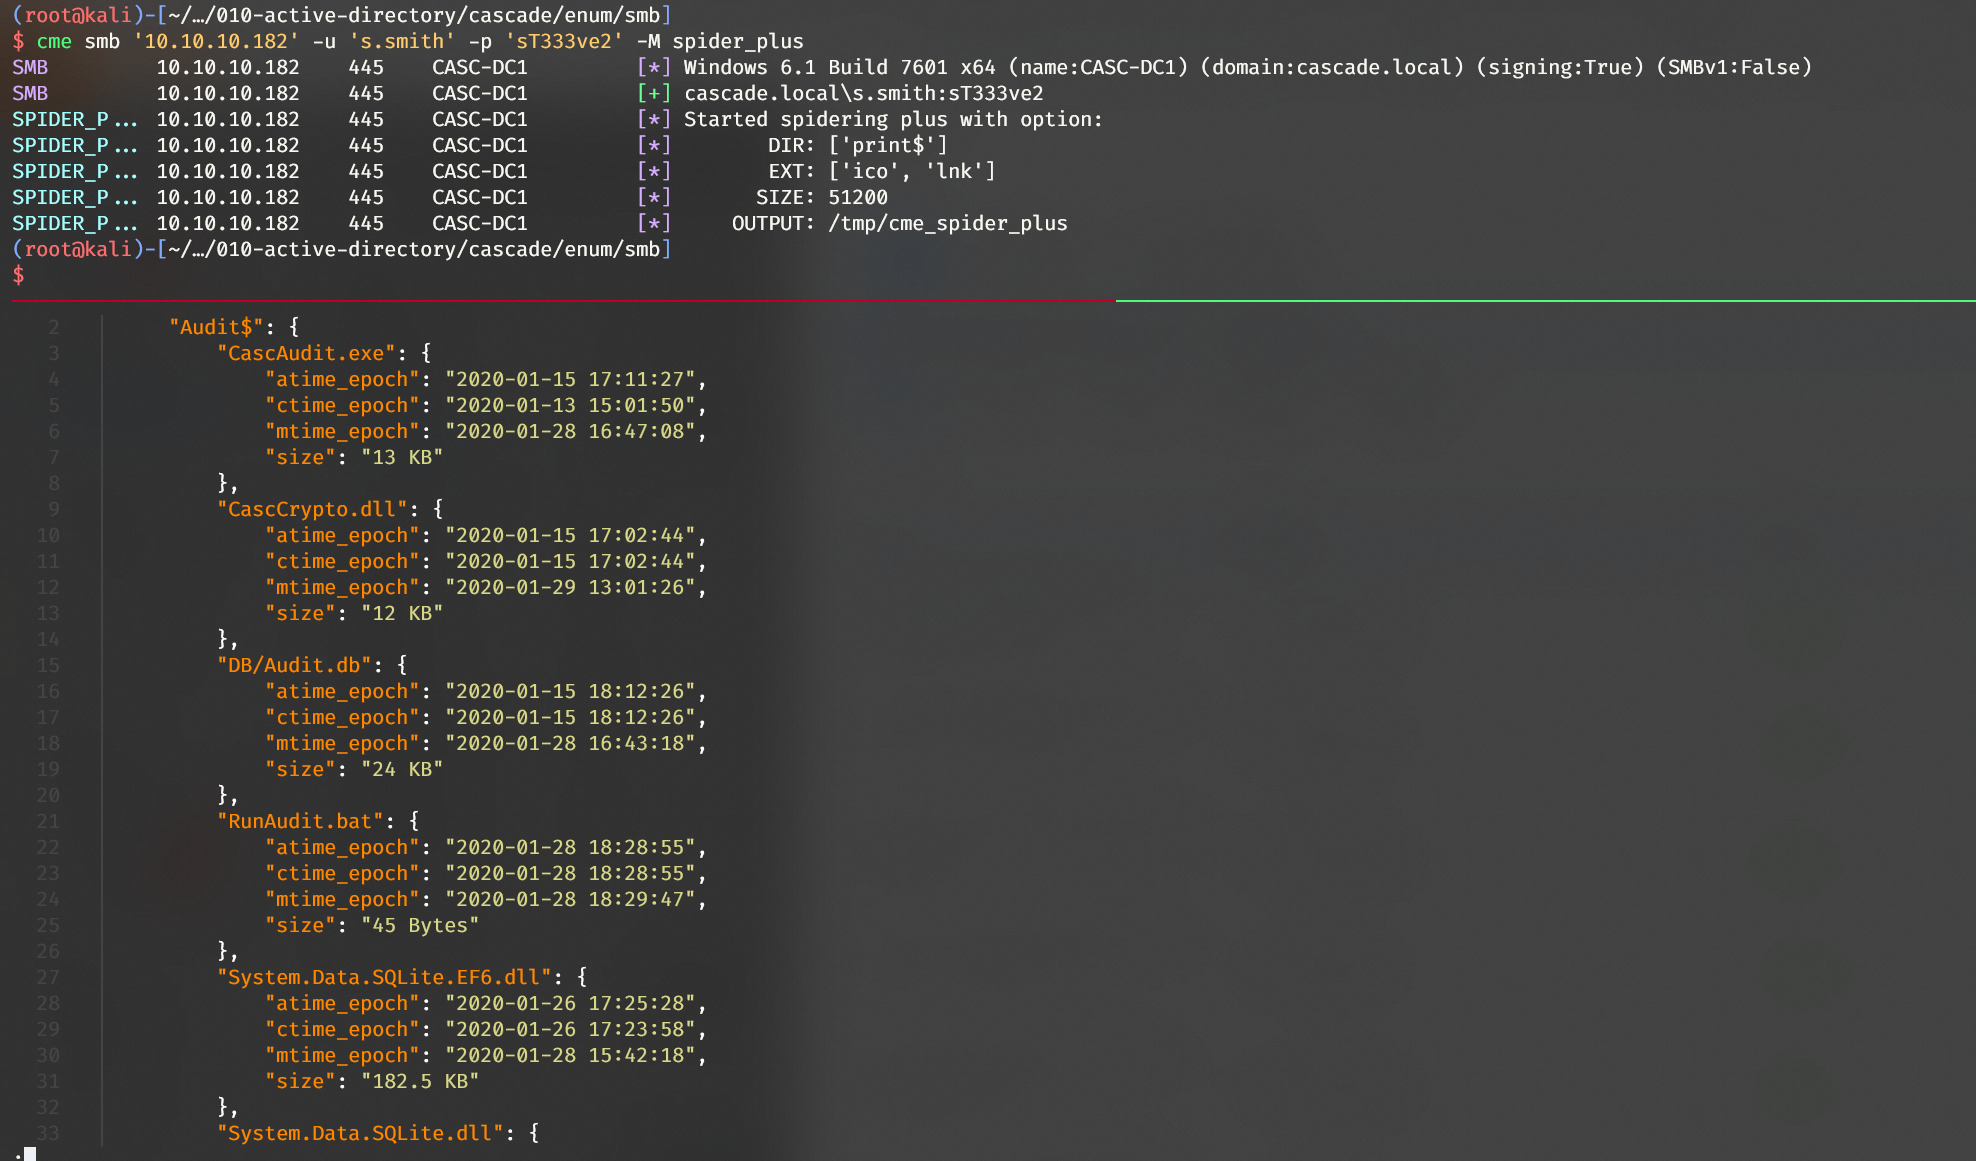Image resolution: width=1976 pixels, height=1161 pixels.
Task: Click the size value "12 KB"
Action: (402, 613)
